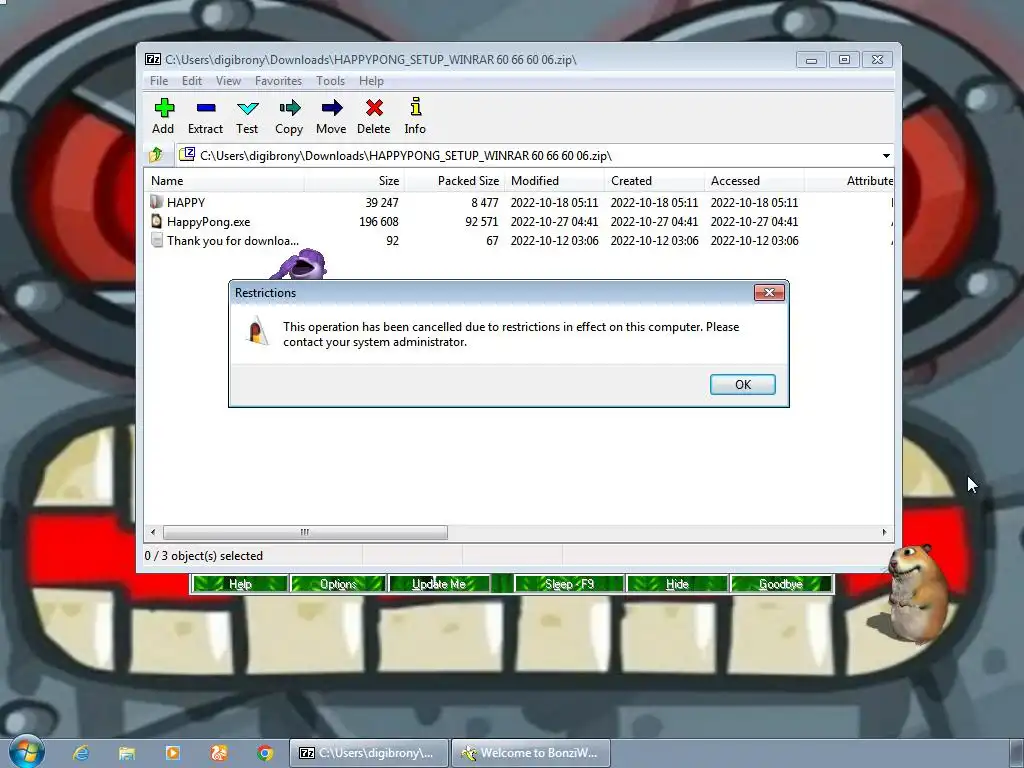Open the Info toolbar icon

[415, 107]
